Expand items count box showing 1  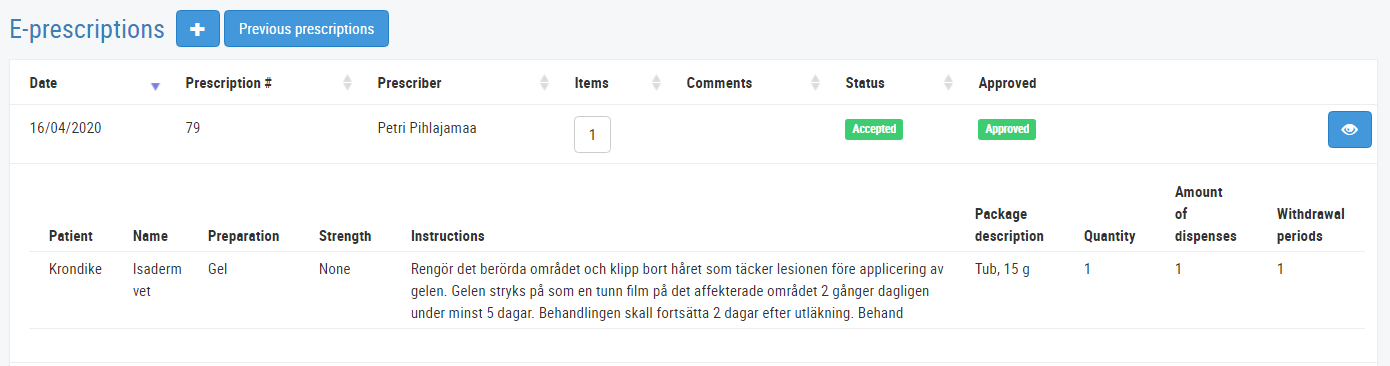click(592, 135)
